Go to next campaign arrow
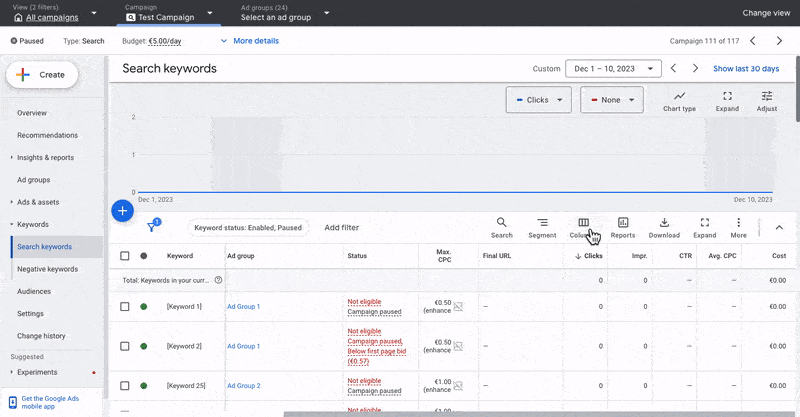Image resolution: width=800 pixels, height=417 pixels. (779, 41)
